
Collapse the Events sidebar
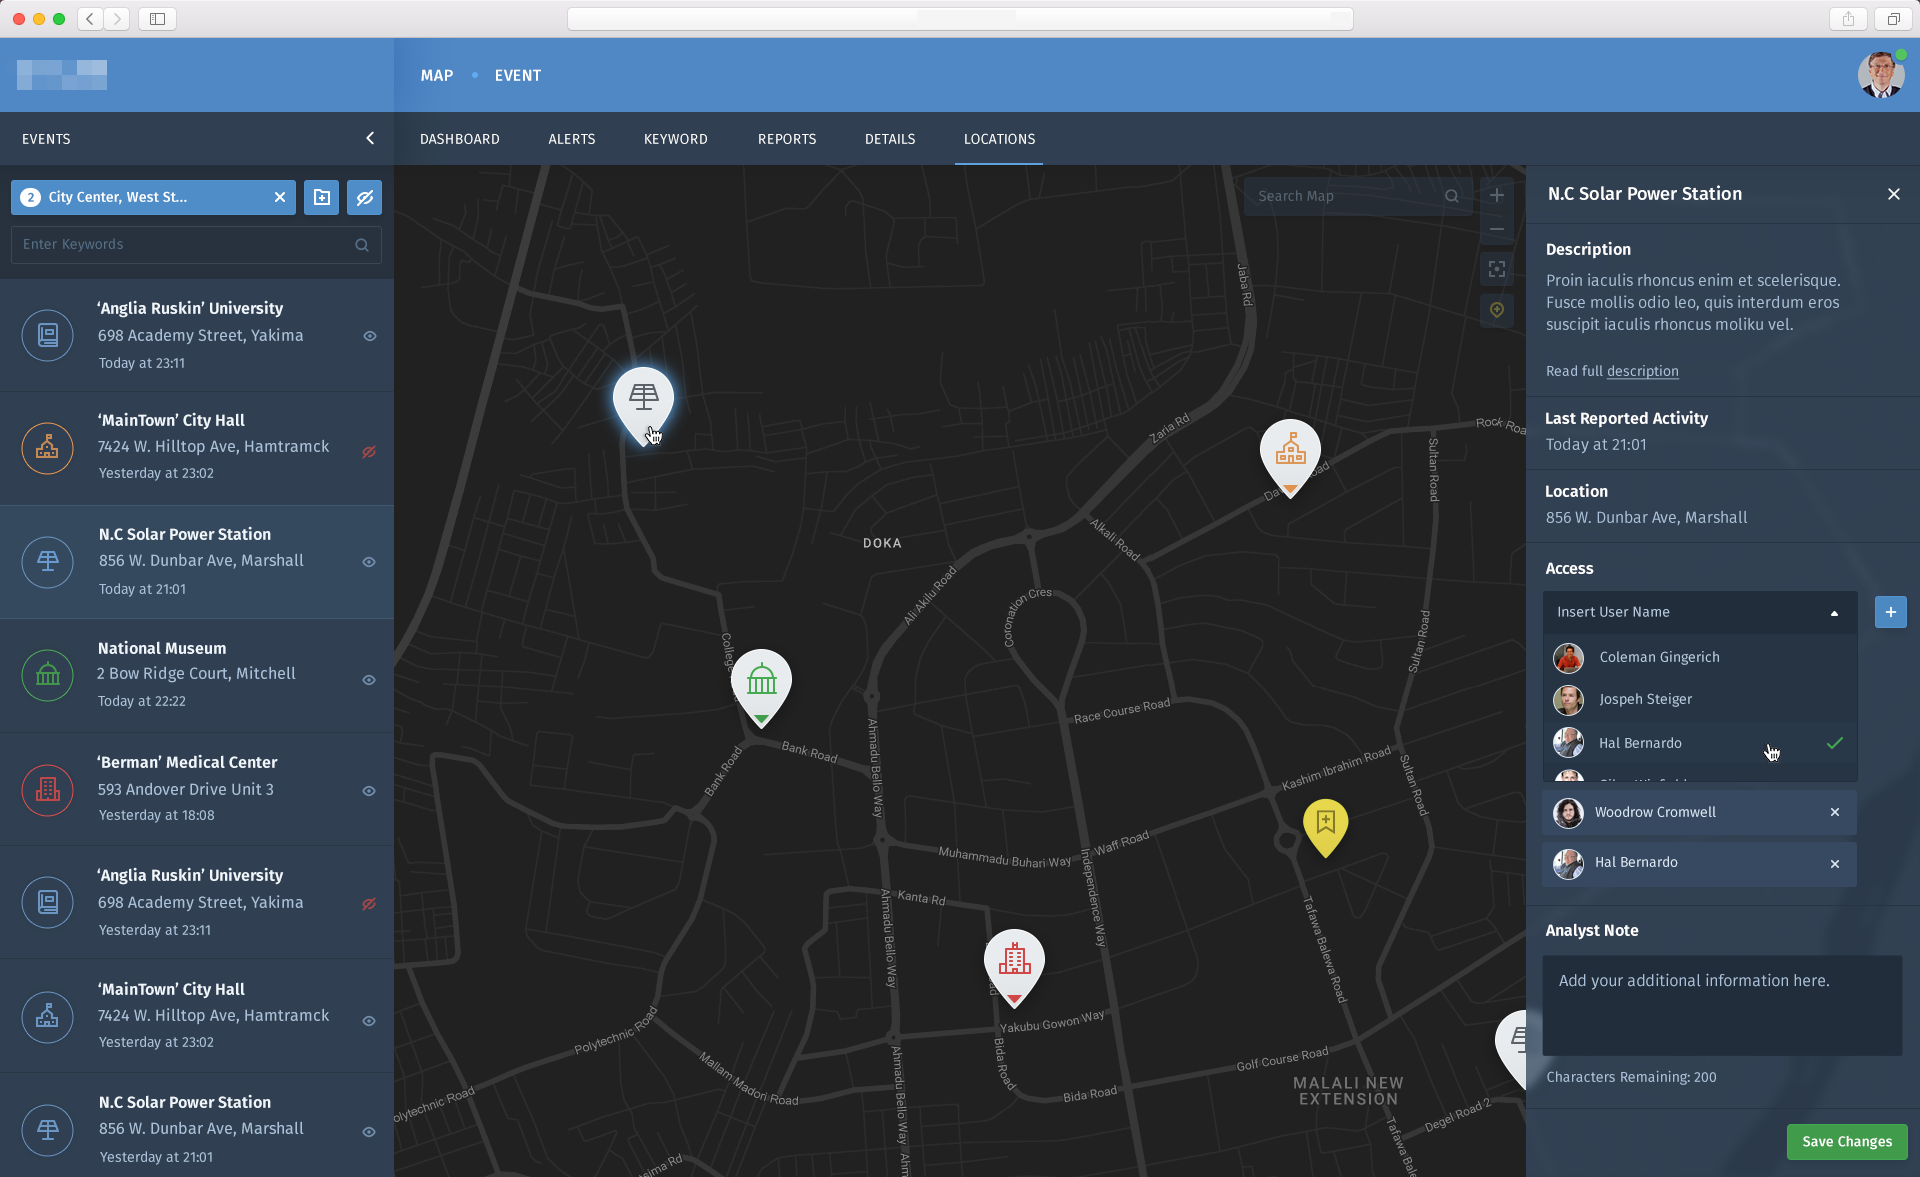pos(370,138)
